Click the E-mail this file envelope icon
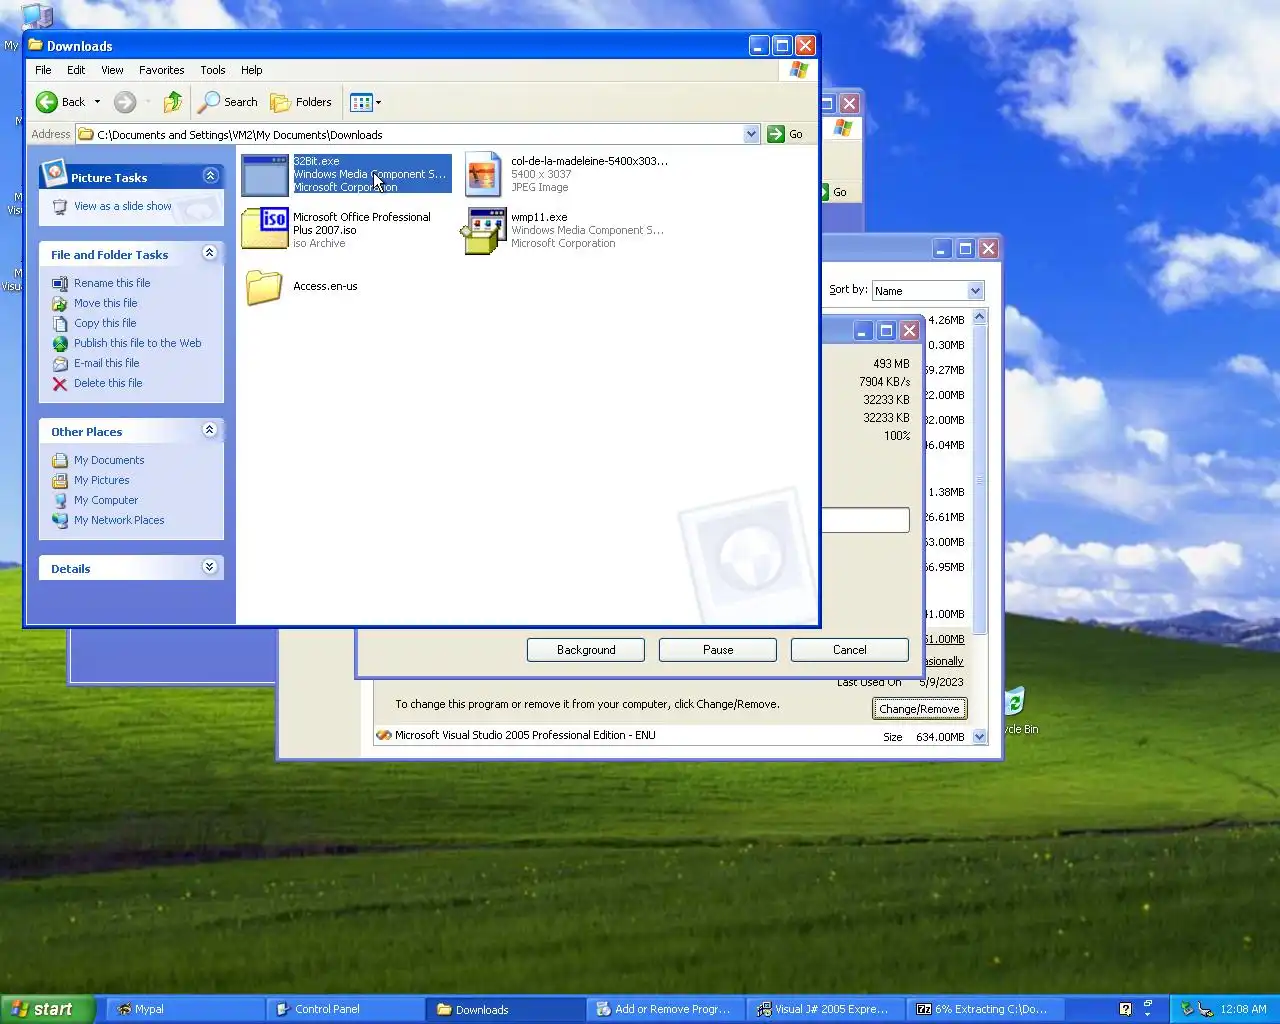The image size is (1280, 1024). (60, 363)
